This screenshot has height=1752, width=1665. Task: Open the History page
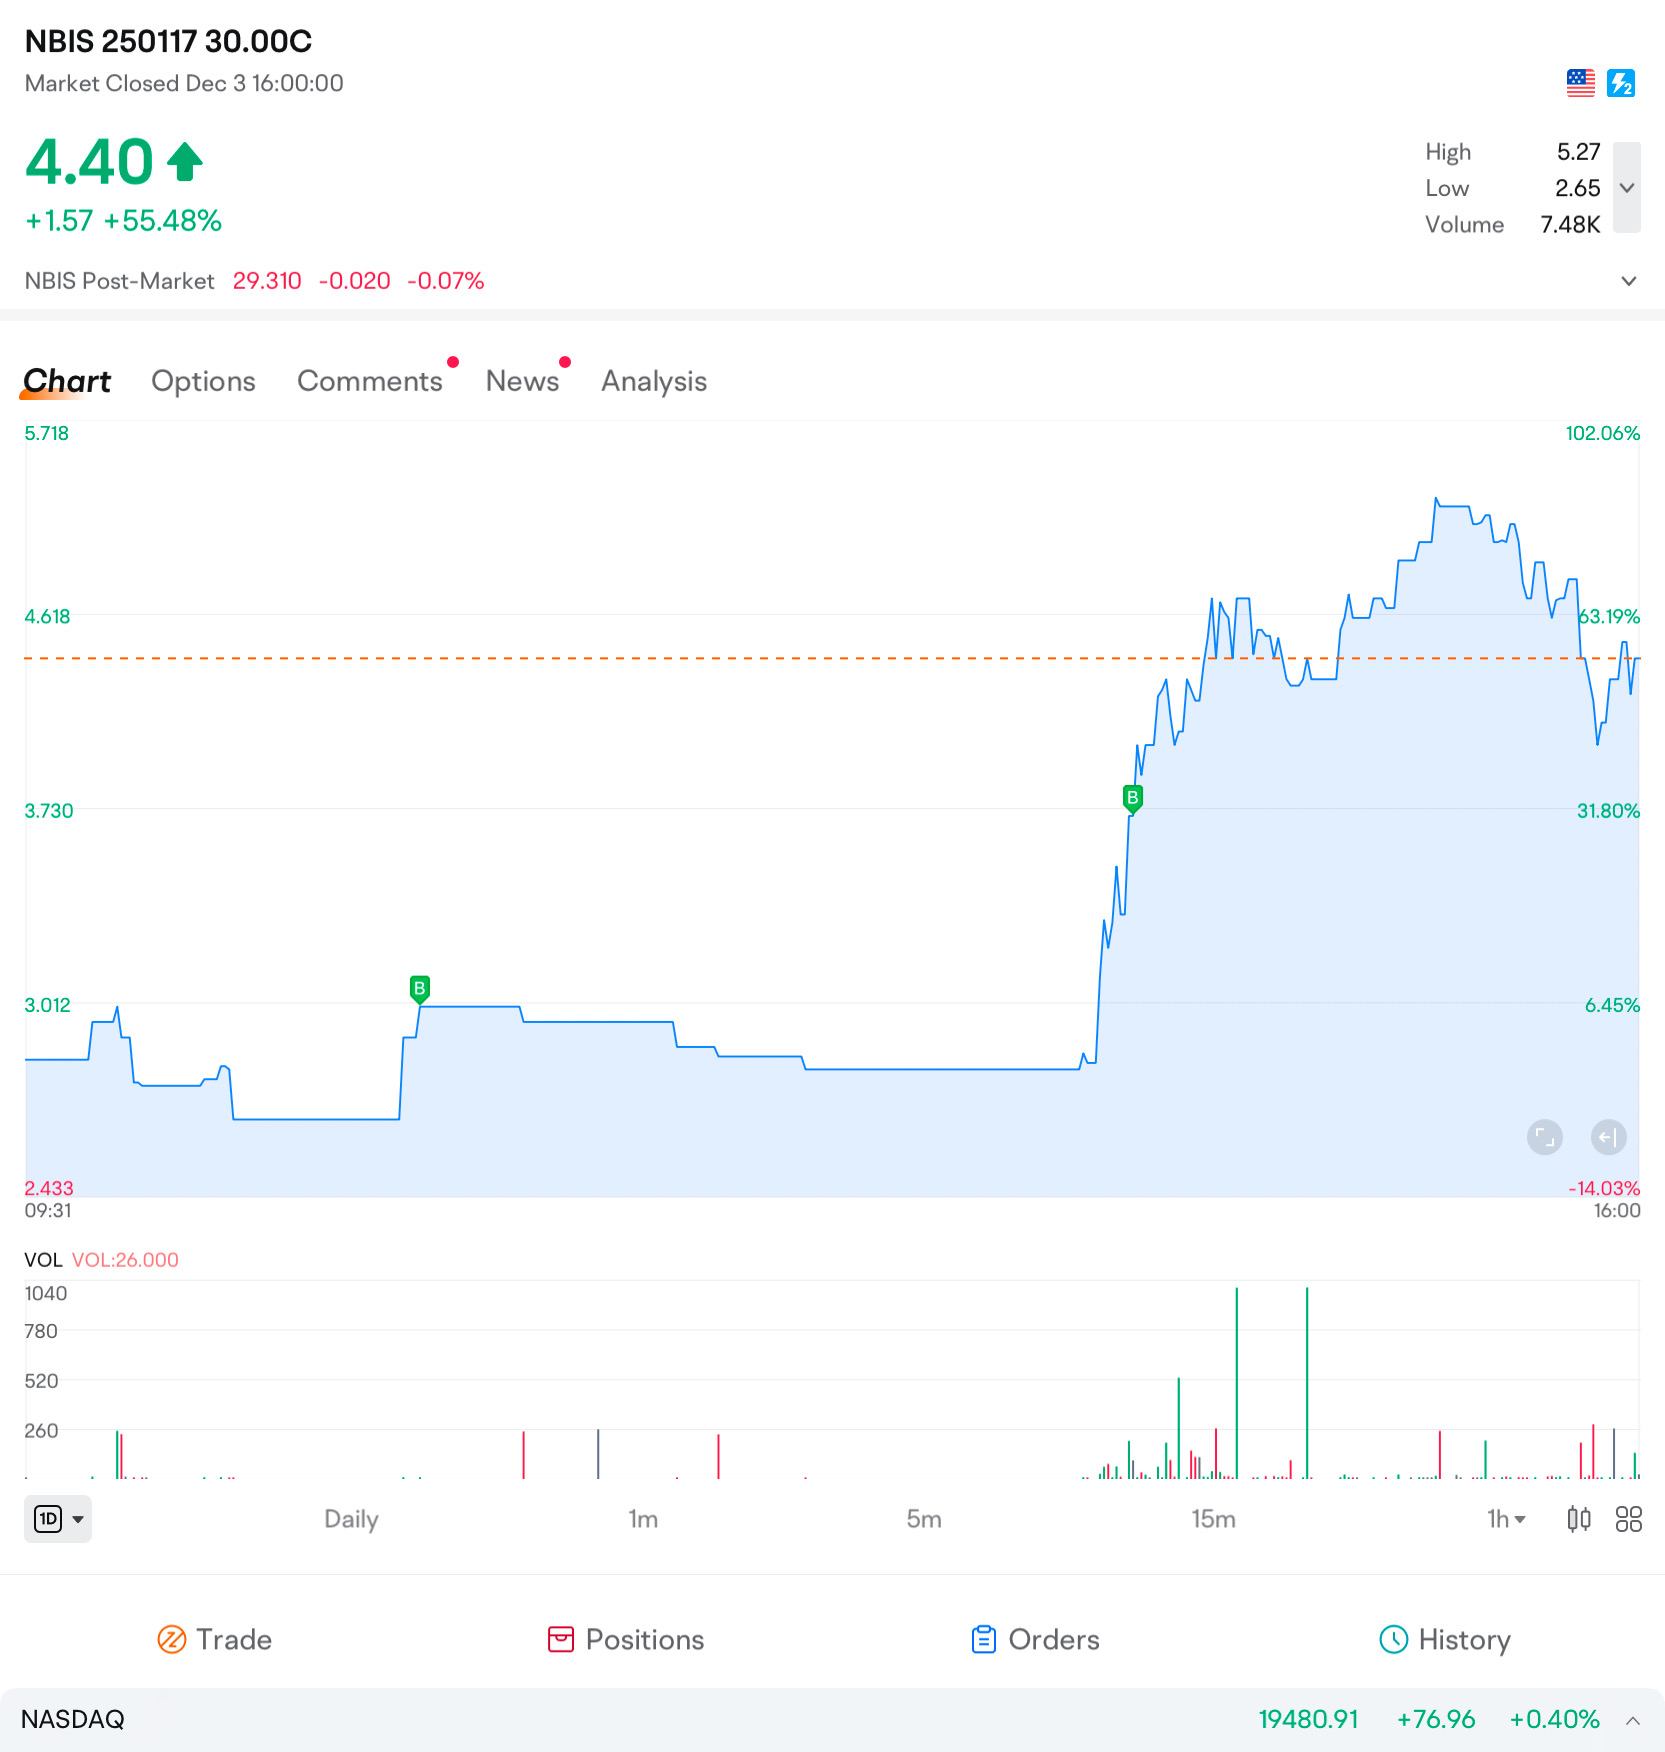point(1445,1640)
